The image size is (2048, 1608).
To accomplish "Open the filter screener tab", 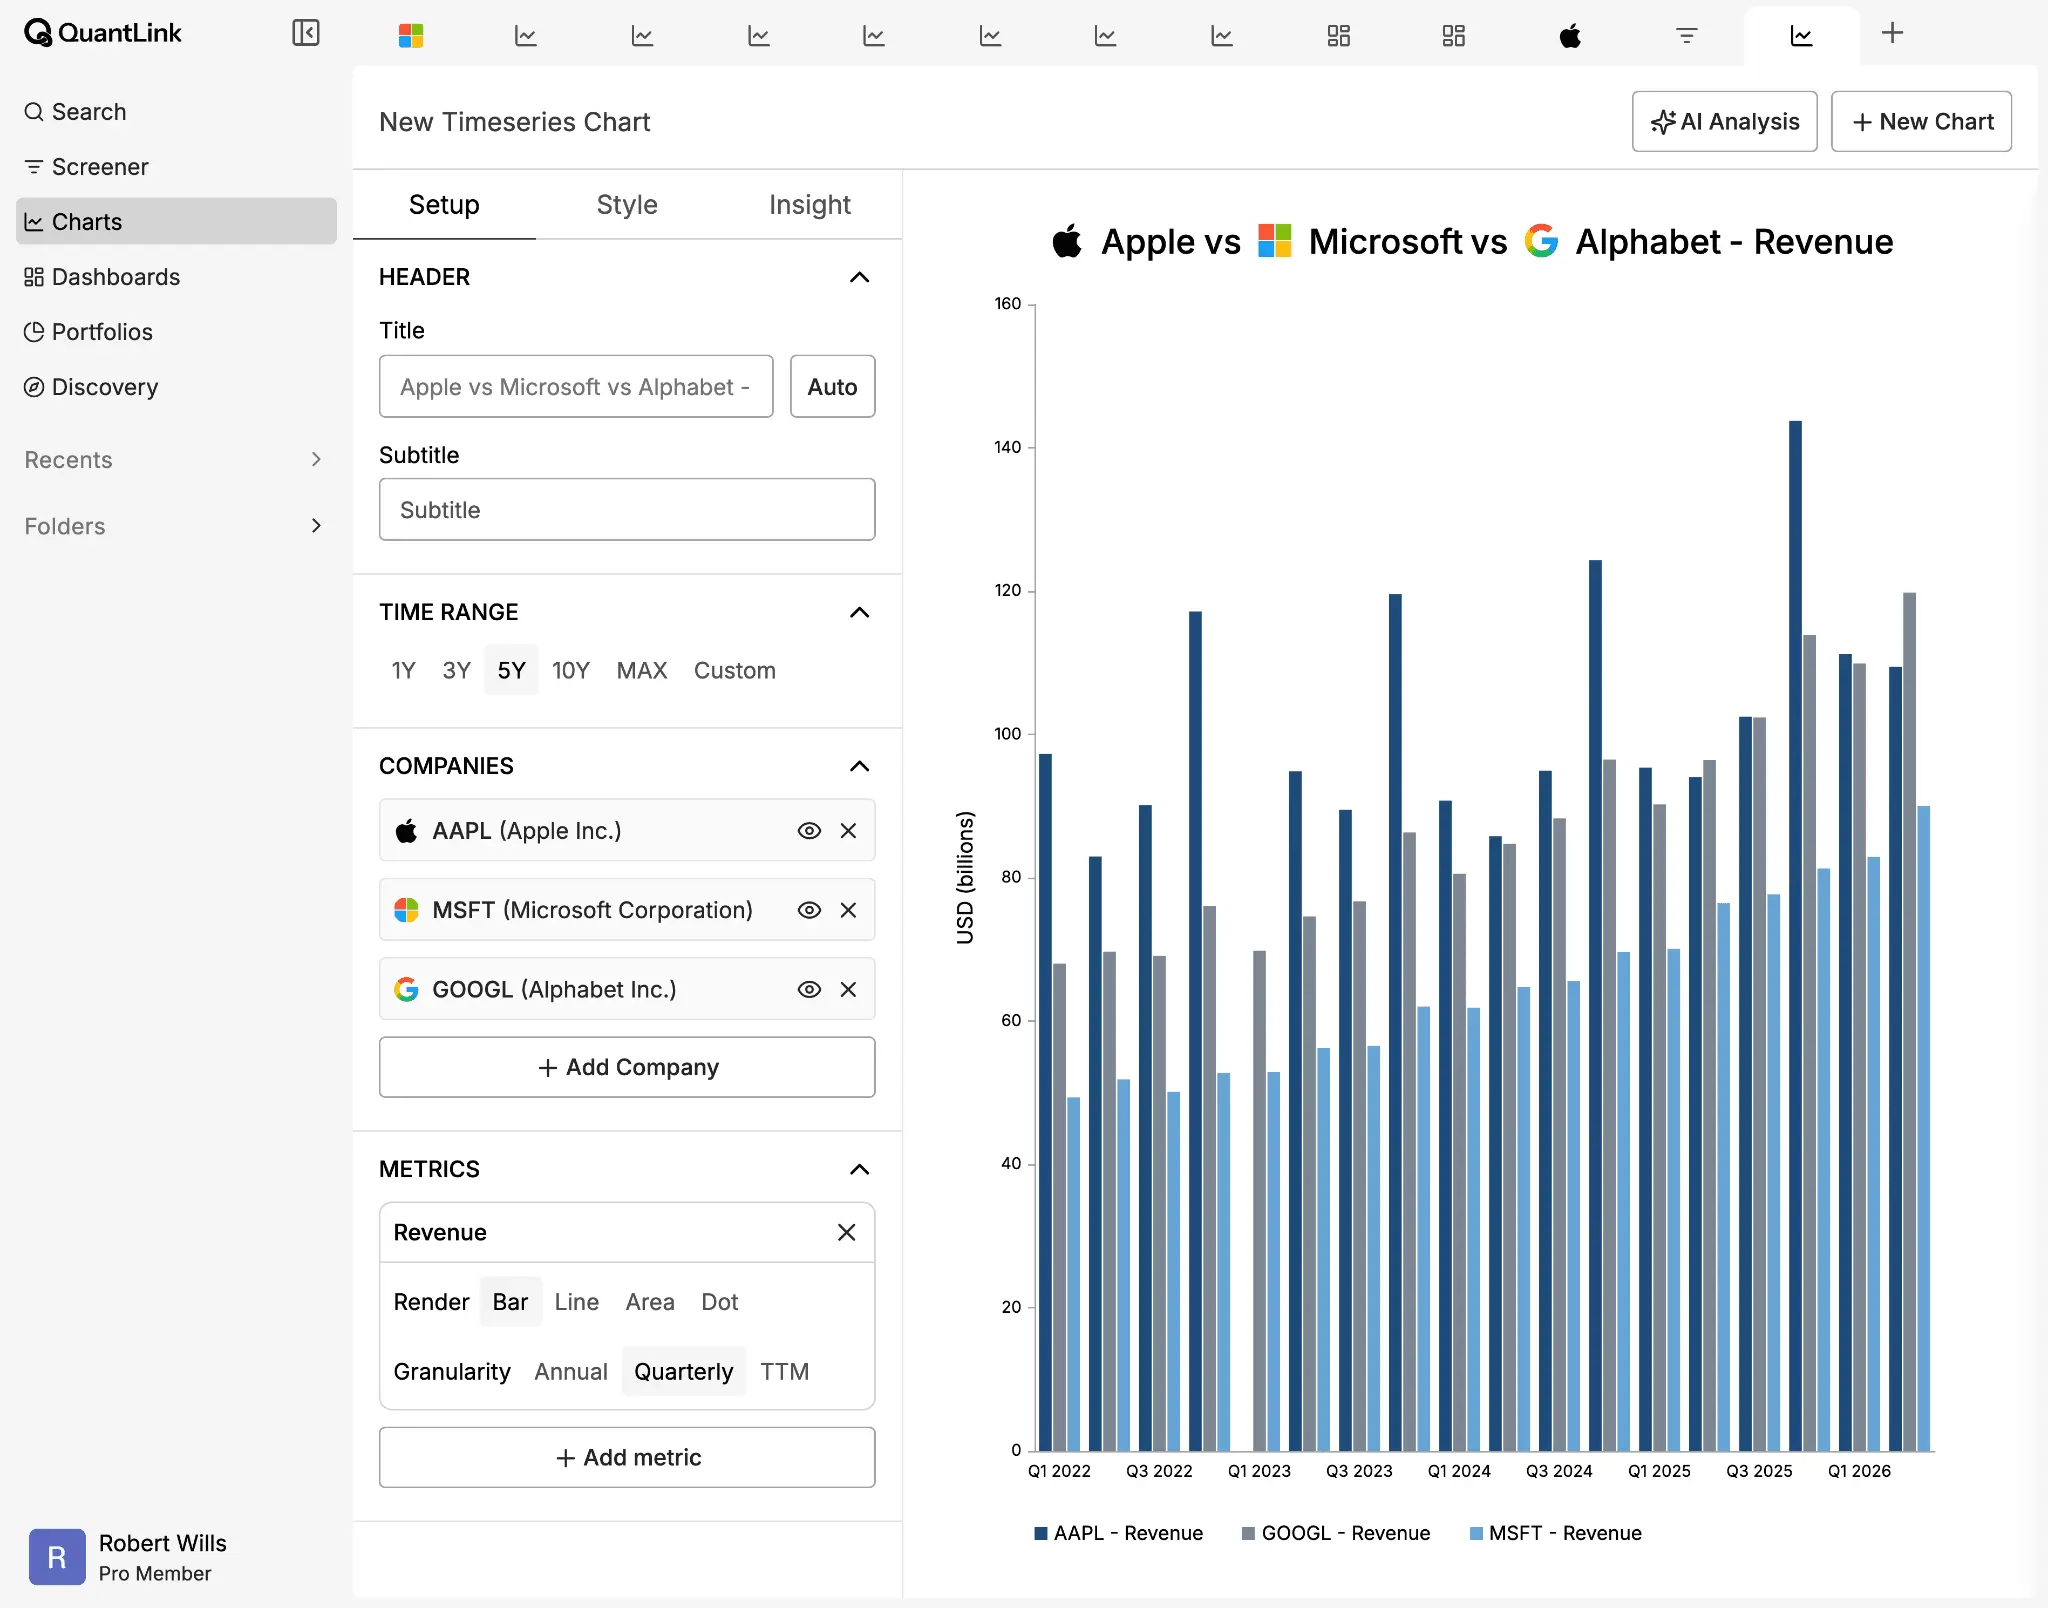I will (1686, 36).
